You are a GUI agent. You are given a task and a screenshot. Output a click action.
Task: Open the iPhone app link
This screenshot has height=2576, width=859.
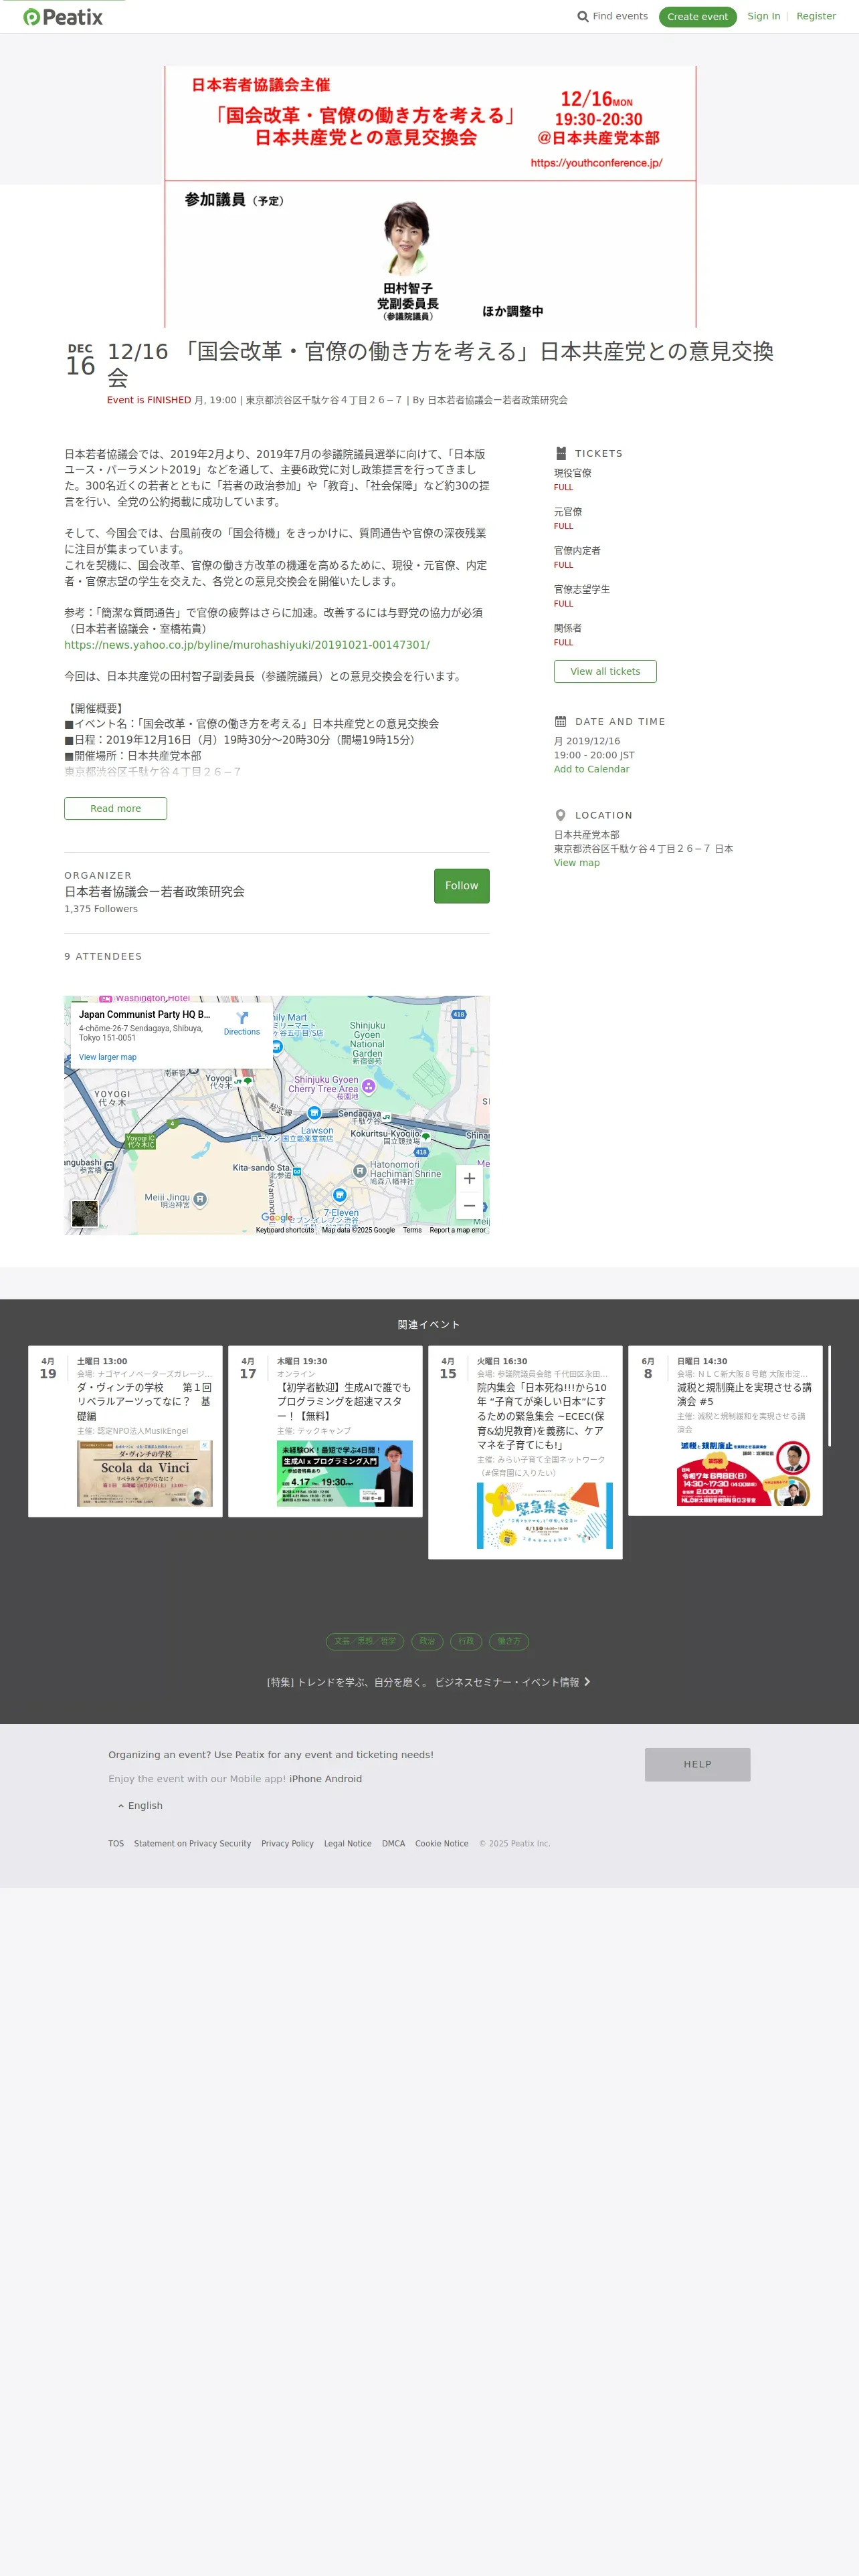304,1779
